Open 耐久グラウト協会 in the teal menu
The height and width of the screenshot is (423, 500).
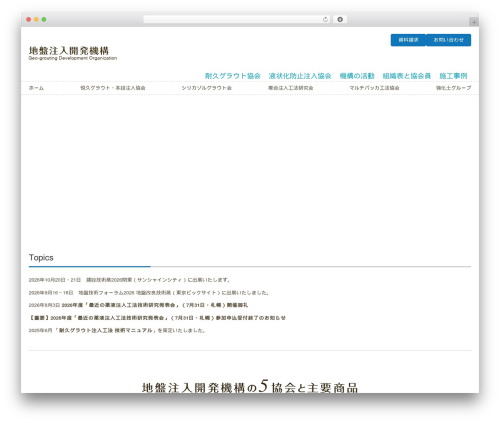233,76
